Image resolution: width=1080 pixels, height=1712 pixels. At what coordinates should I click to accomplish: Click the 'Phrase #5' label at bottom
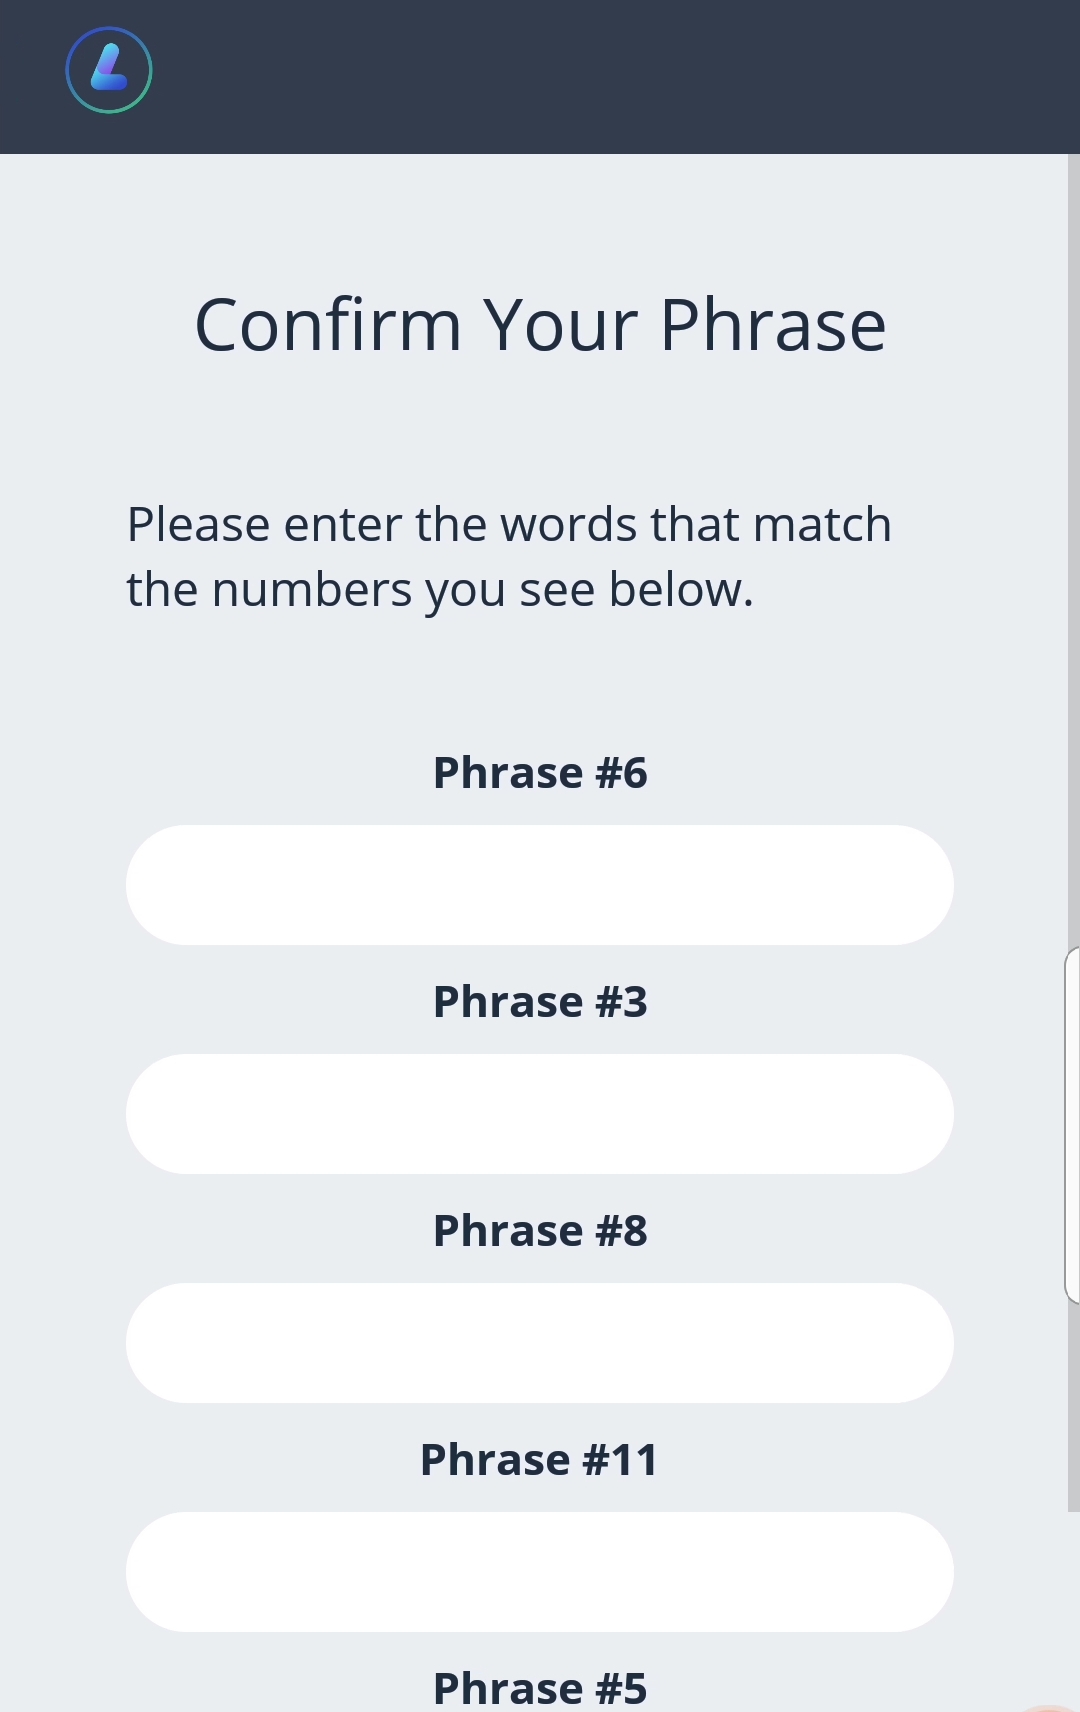[x=540, y=1688]
